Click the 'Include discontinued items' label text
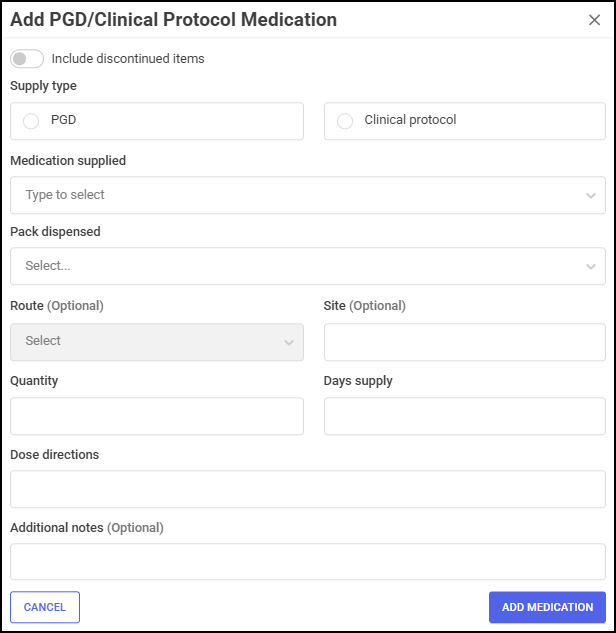Screen dimensions: 616x633 click(x=128, y=59)
